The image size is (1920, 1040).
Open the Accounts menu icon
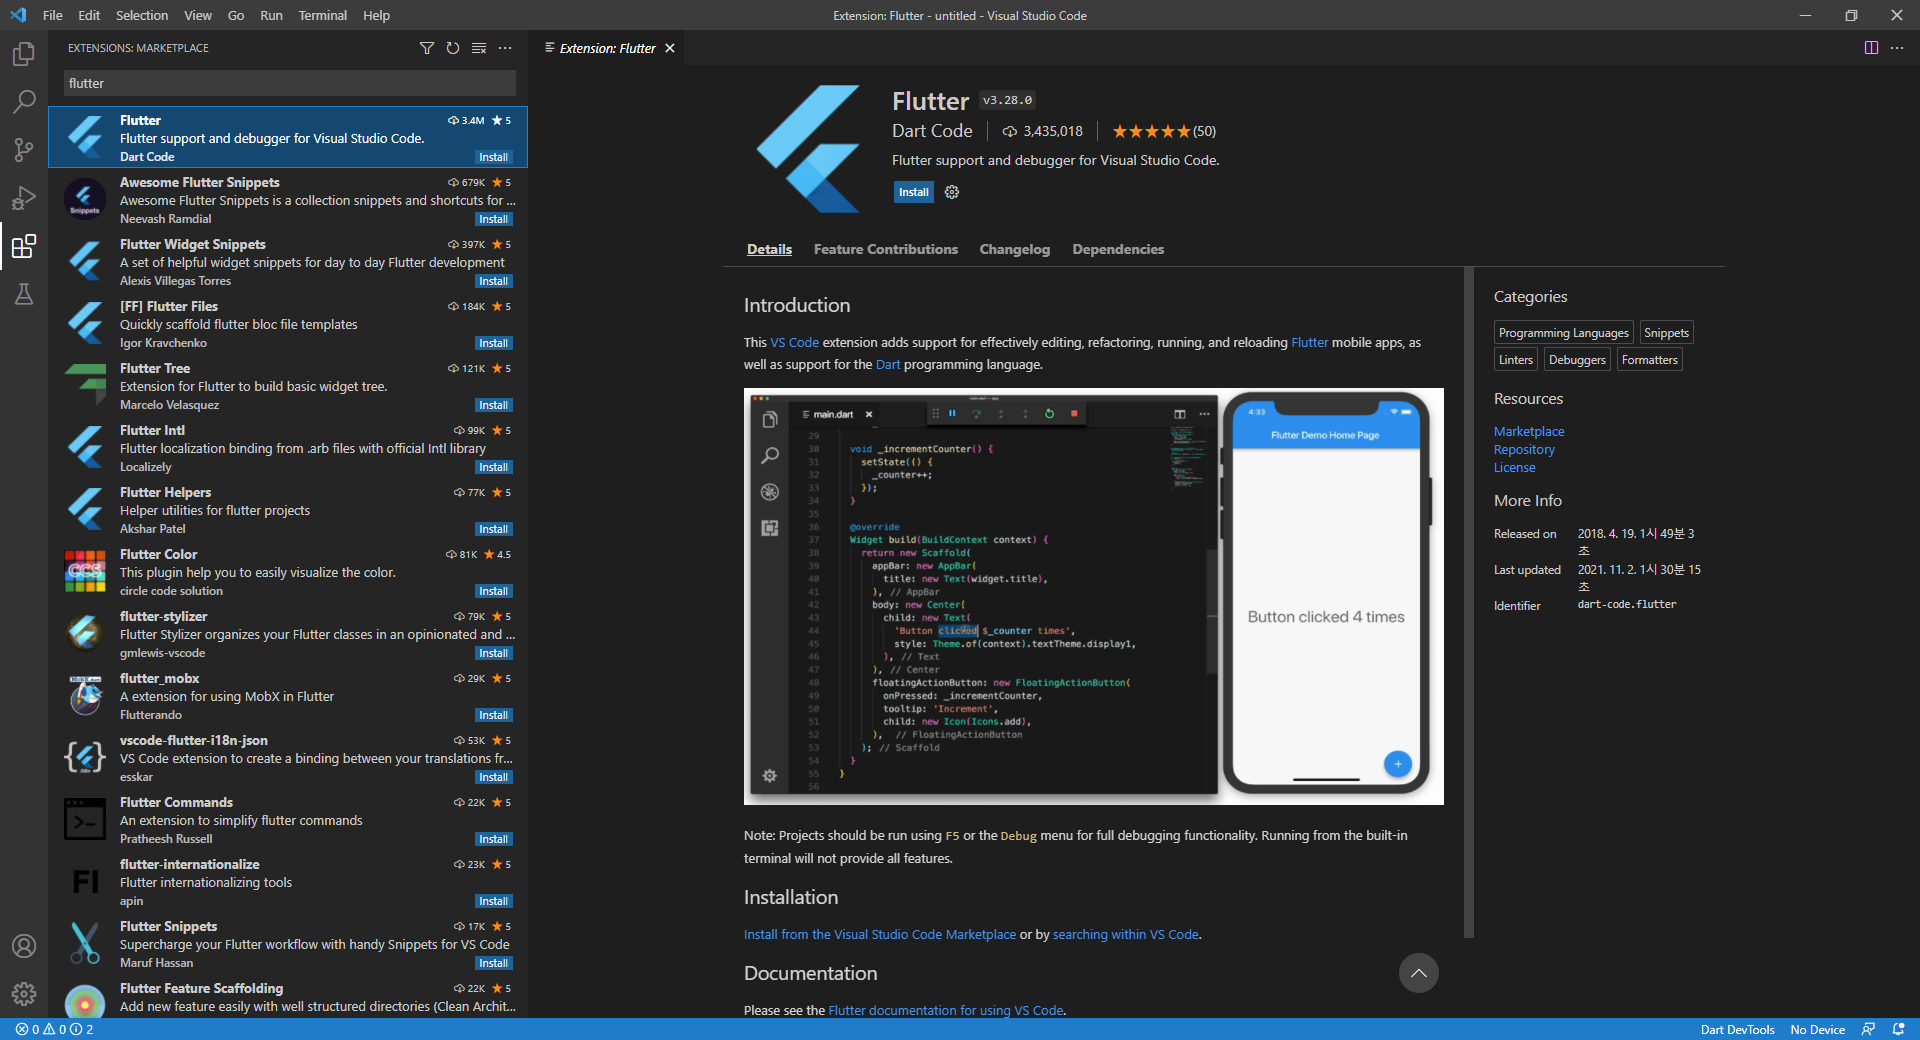click(24, 946)
